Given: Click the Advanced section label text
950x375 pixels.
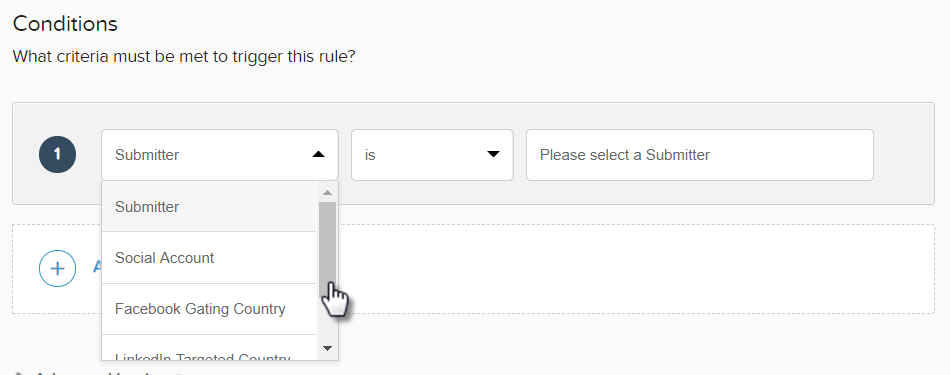Looking at the screenshot, I should 97,372.
